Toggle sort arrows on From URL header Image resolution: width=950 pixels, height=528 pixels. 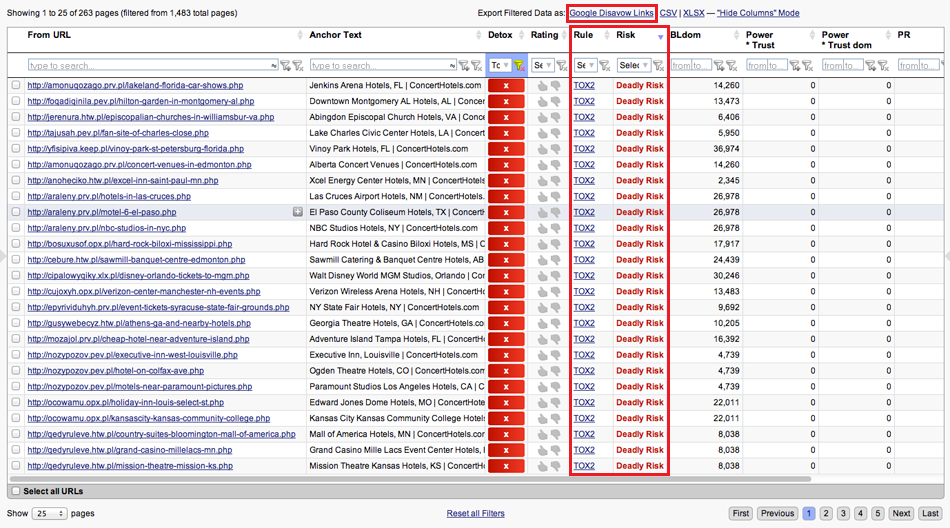tap(300, 35)
